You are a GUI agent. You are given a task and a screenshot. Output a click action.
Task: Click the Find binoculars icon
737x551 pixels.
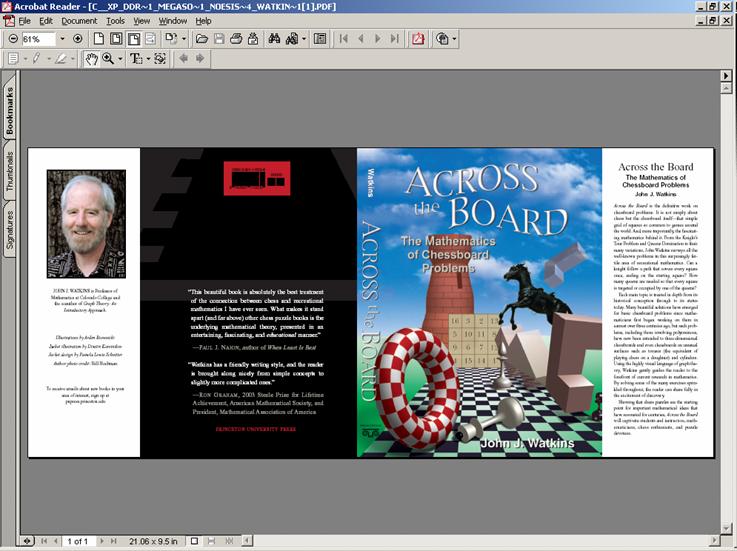click(x=275, y=39)
